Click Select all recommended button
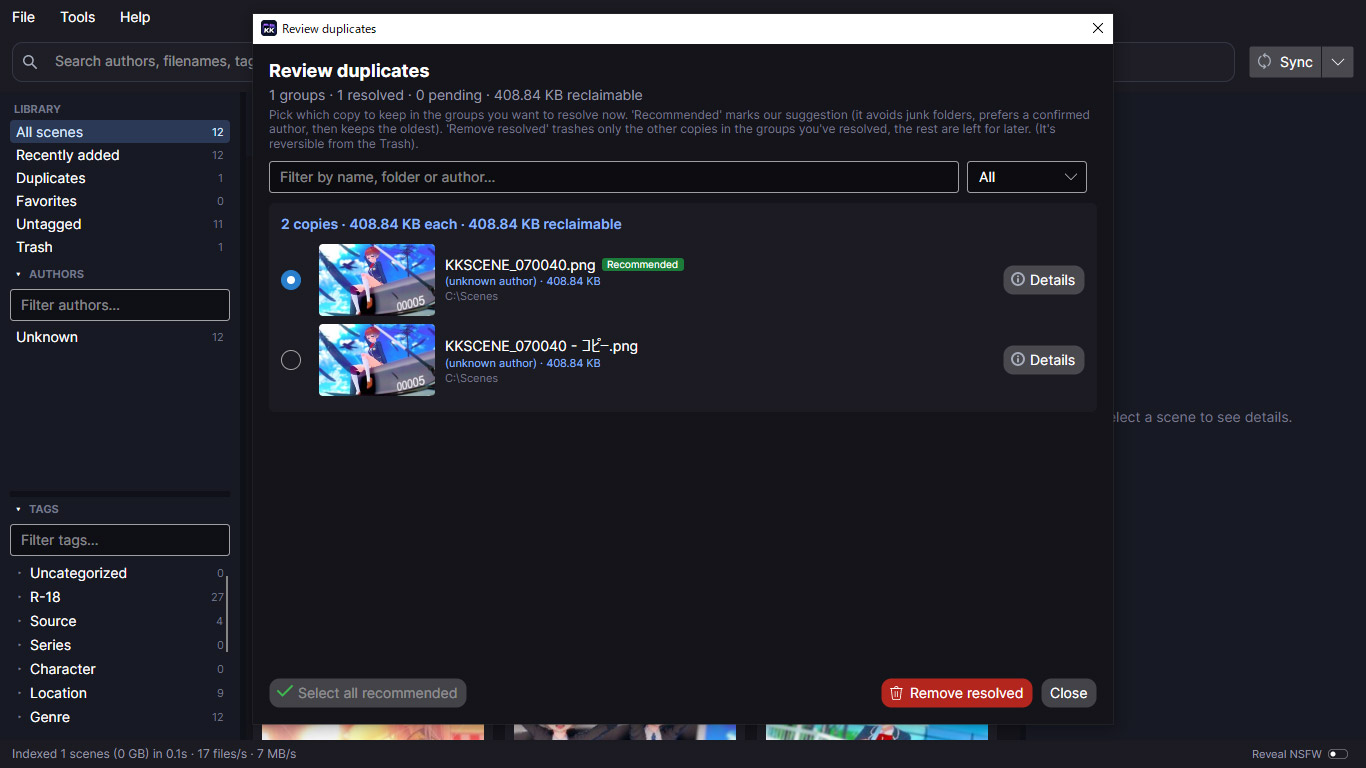Image resolution: width=1366 pixels, height=768 pixels. 367,693
